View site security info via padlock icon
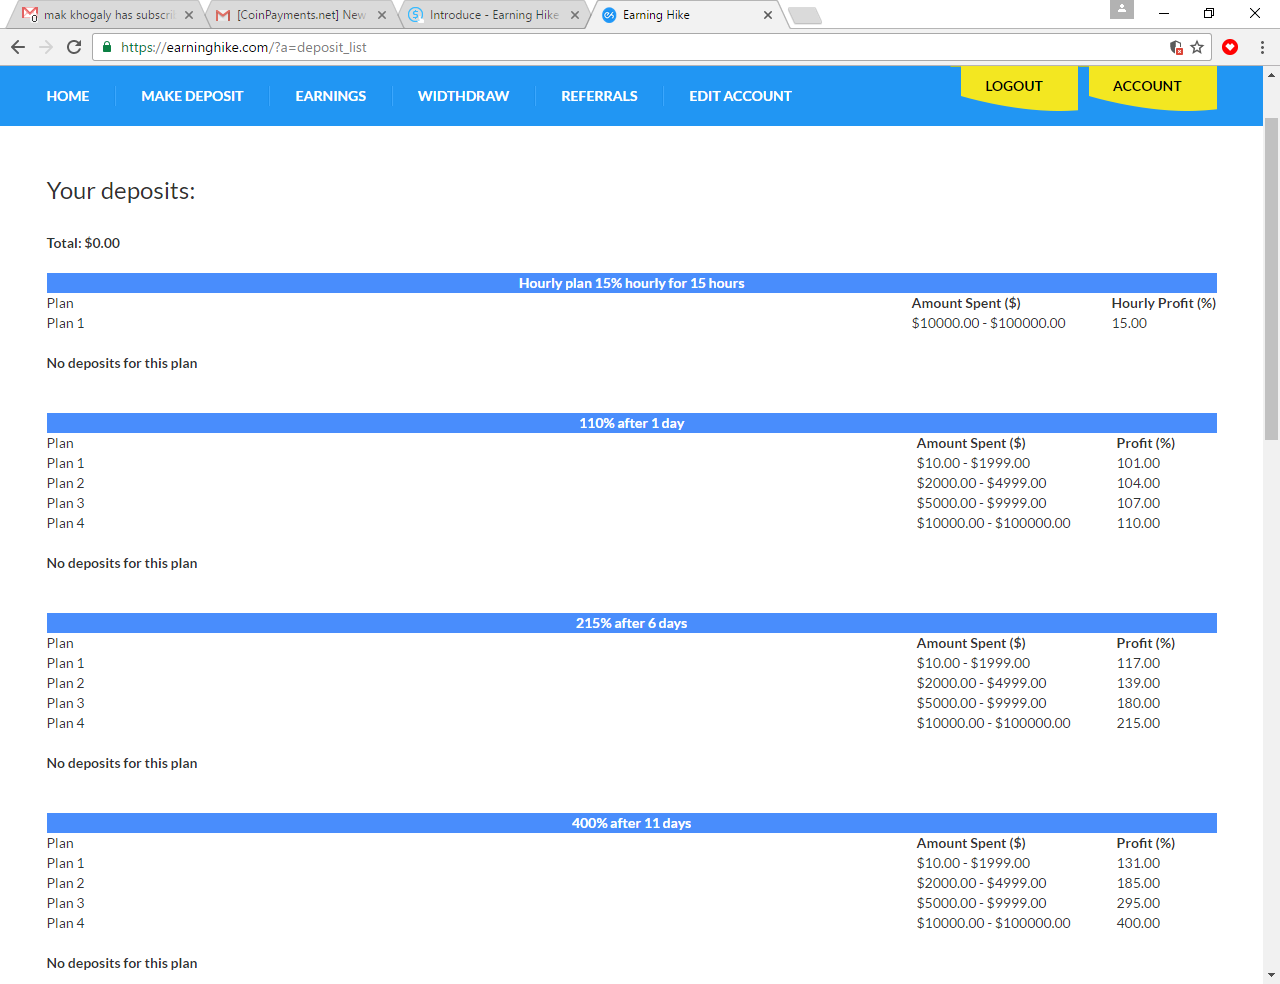 [x=107, y=47]
